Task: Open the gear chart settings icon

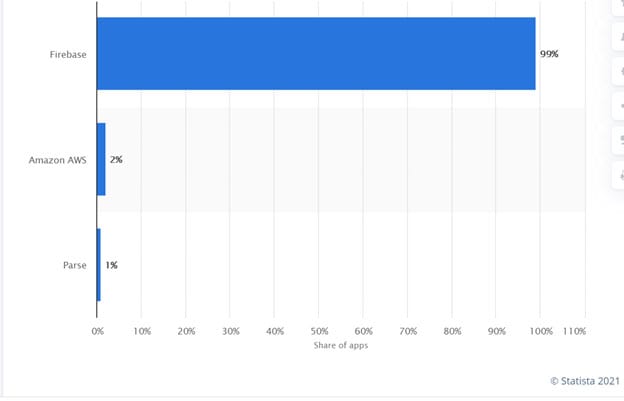Action: [x=620, y=71]
